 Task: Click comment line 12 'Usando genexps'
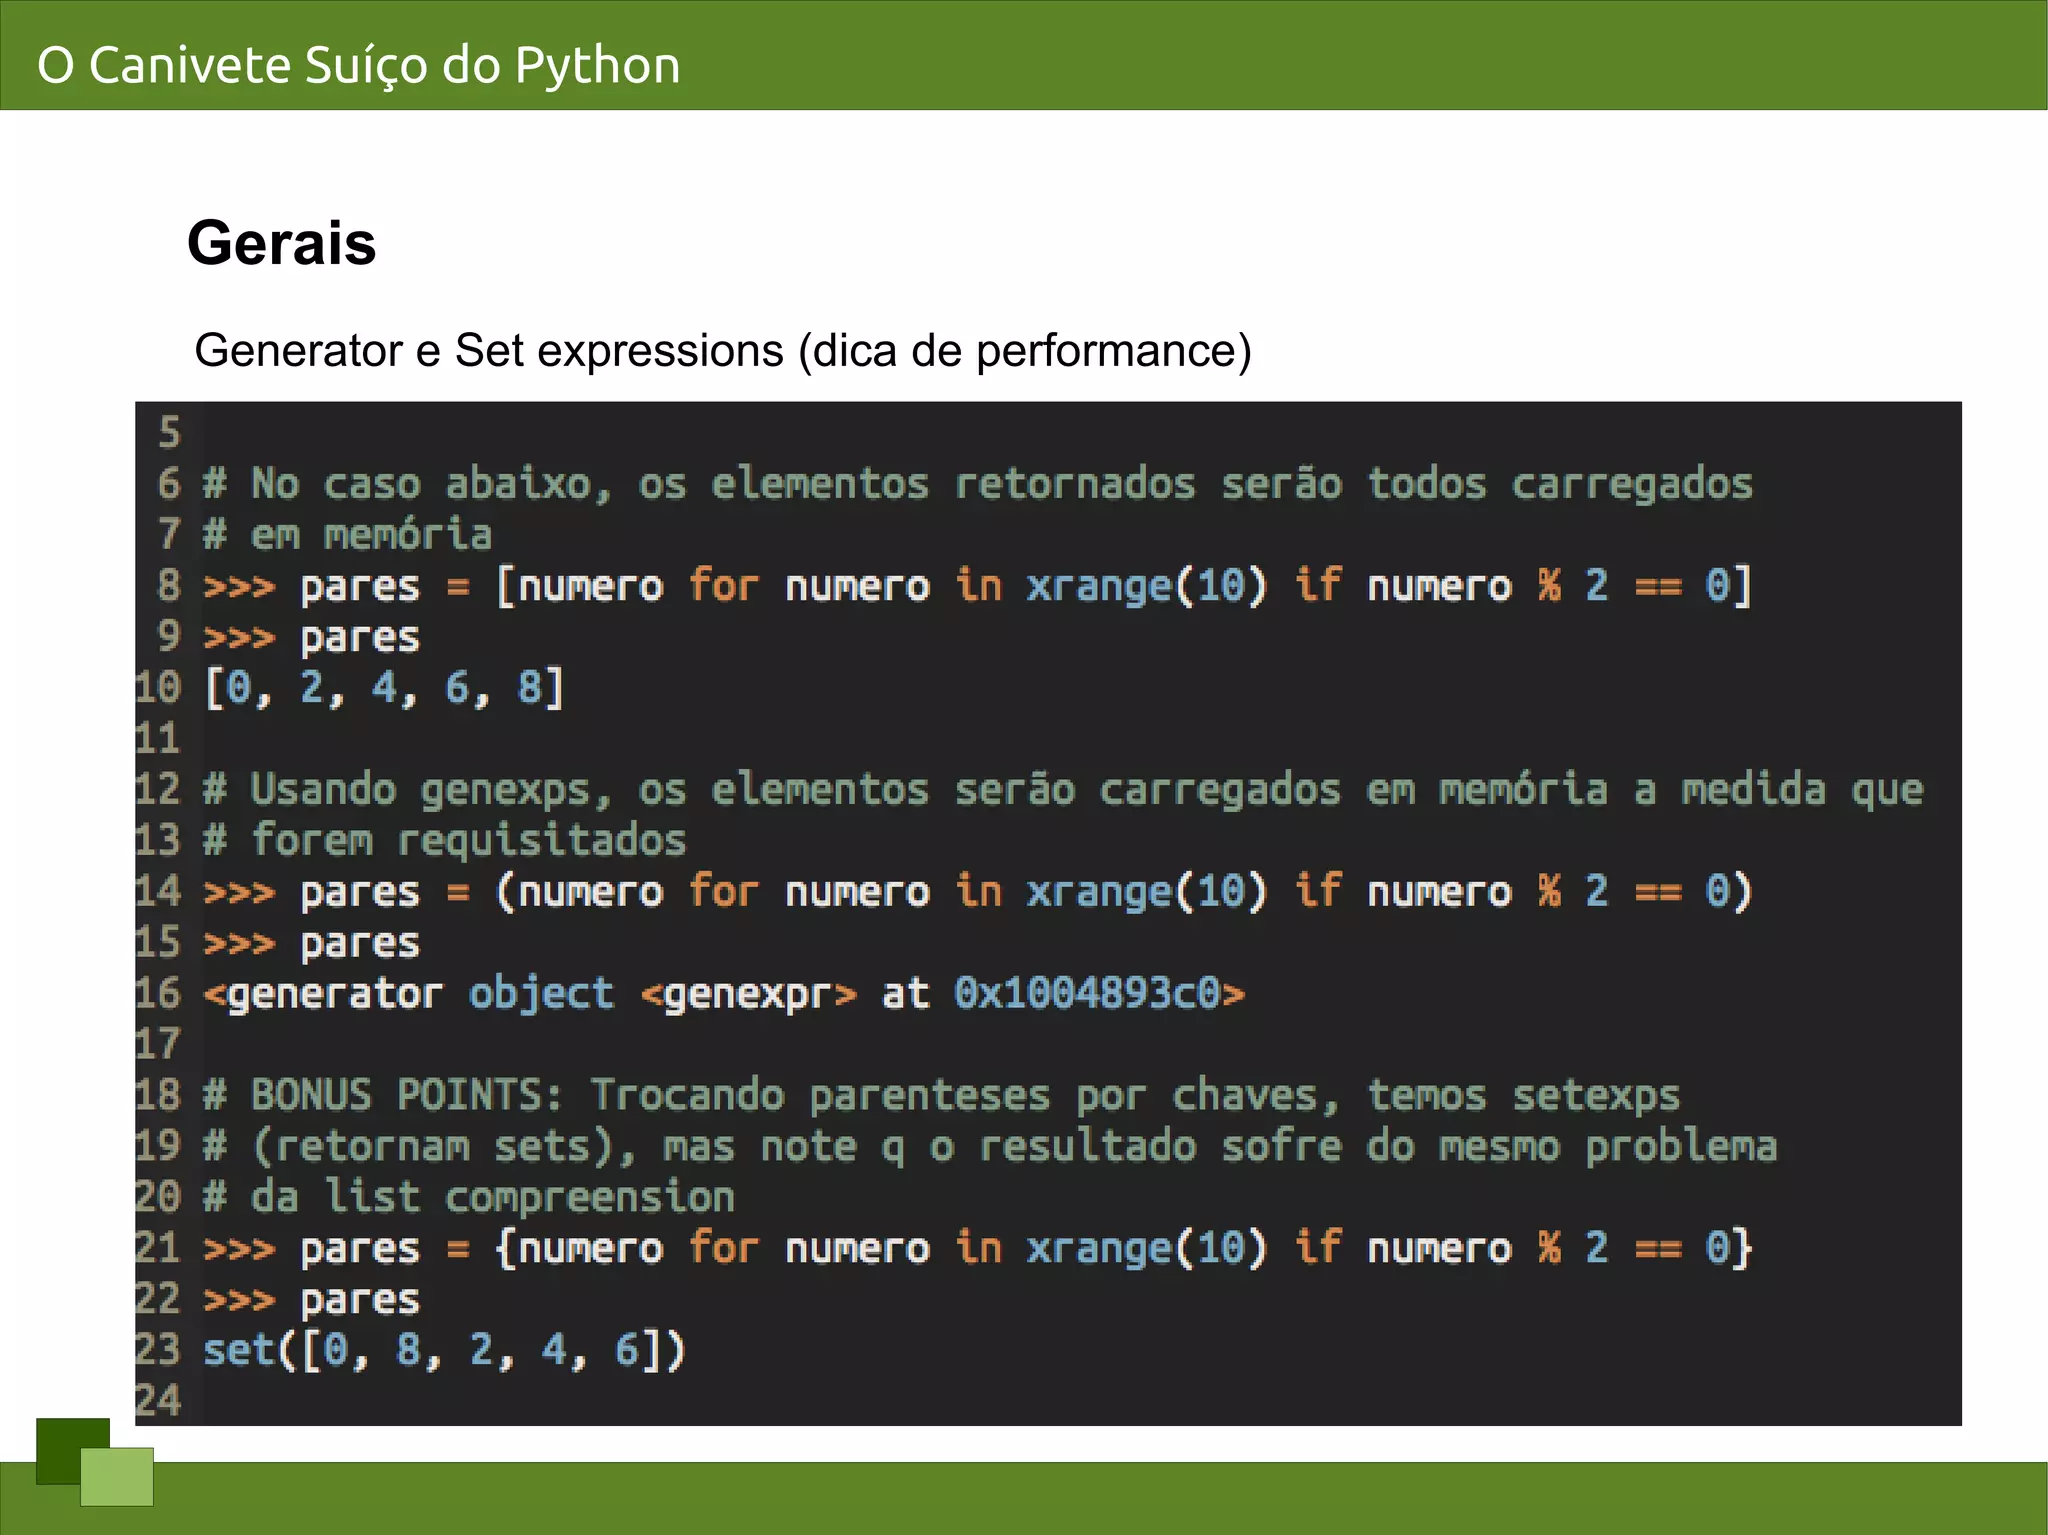1063,790
